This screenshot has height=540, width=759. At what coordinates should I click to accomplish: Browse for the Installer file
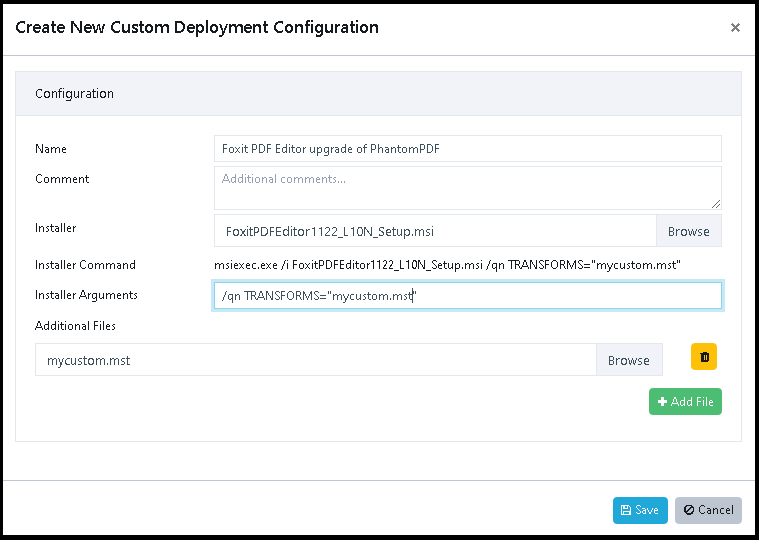[688, 231]
